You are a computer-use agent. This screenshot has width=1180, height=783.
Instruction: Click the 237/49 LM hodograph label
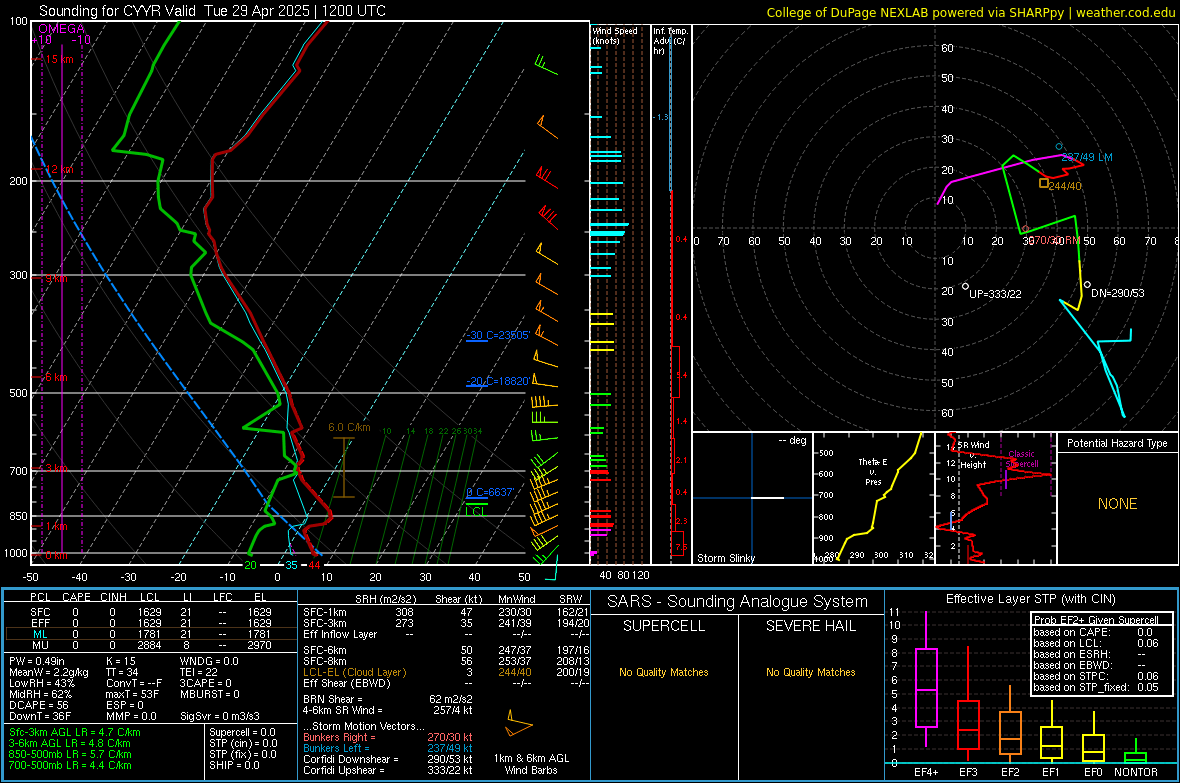click(x=1087, y=157)
